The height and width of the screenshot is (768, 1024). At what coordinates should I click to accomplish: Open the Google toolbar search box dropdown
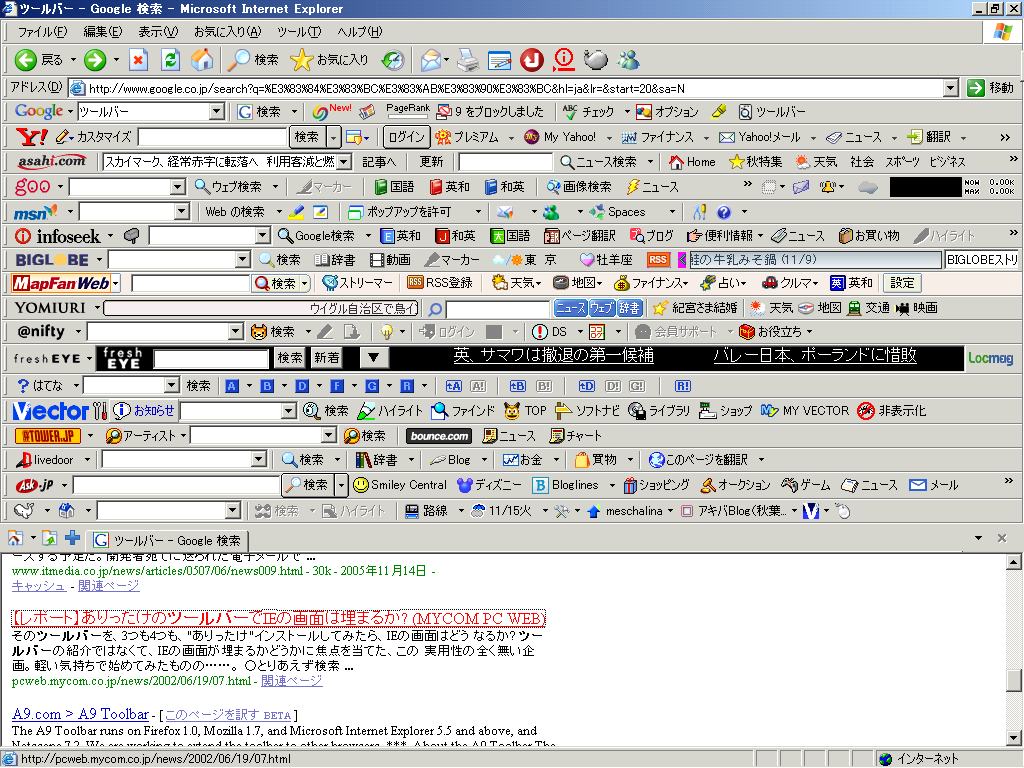217,112
